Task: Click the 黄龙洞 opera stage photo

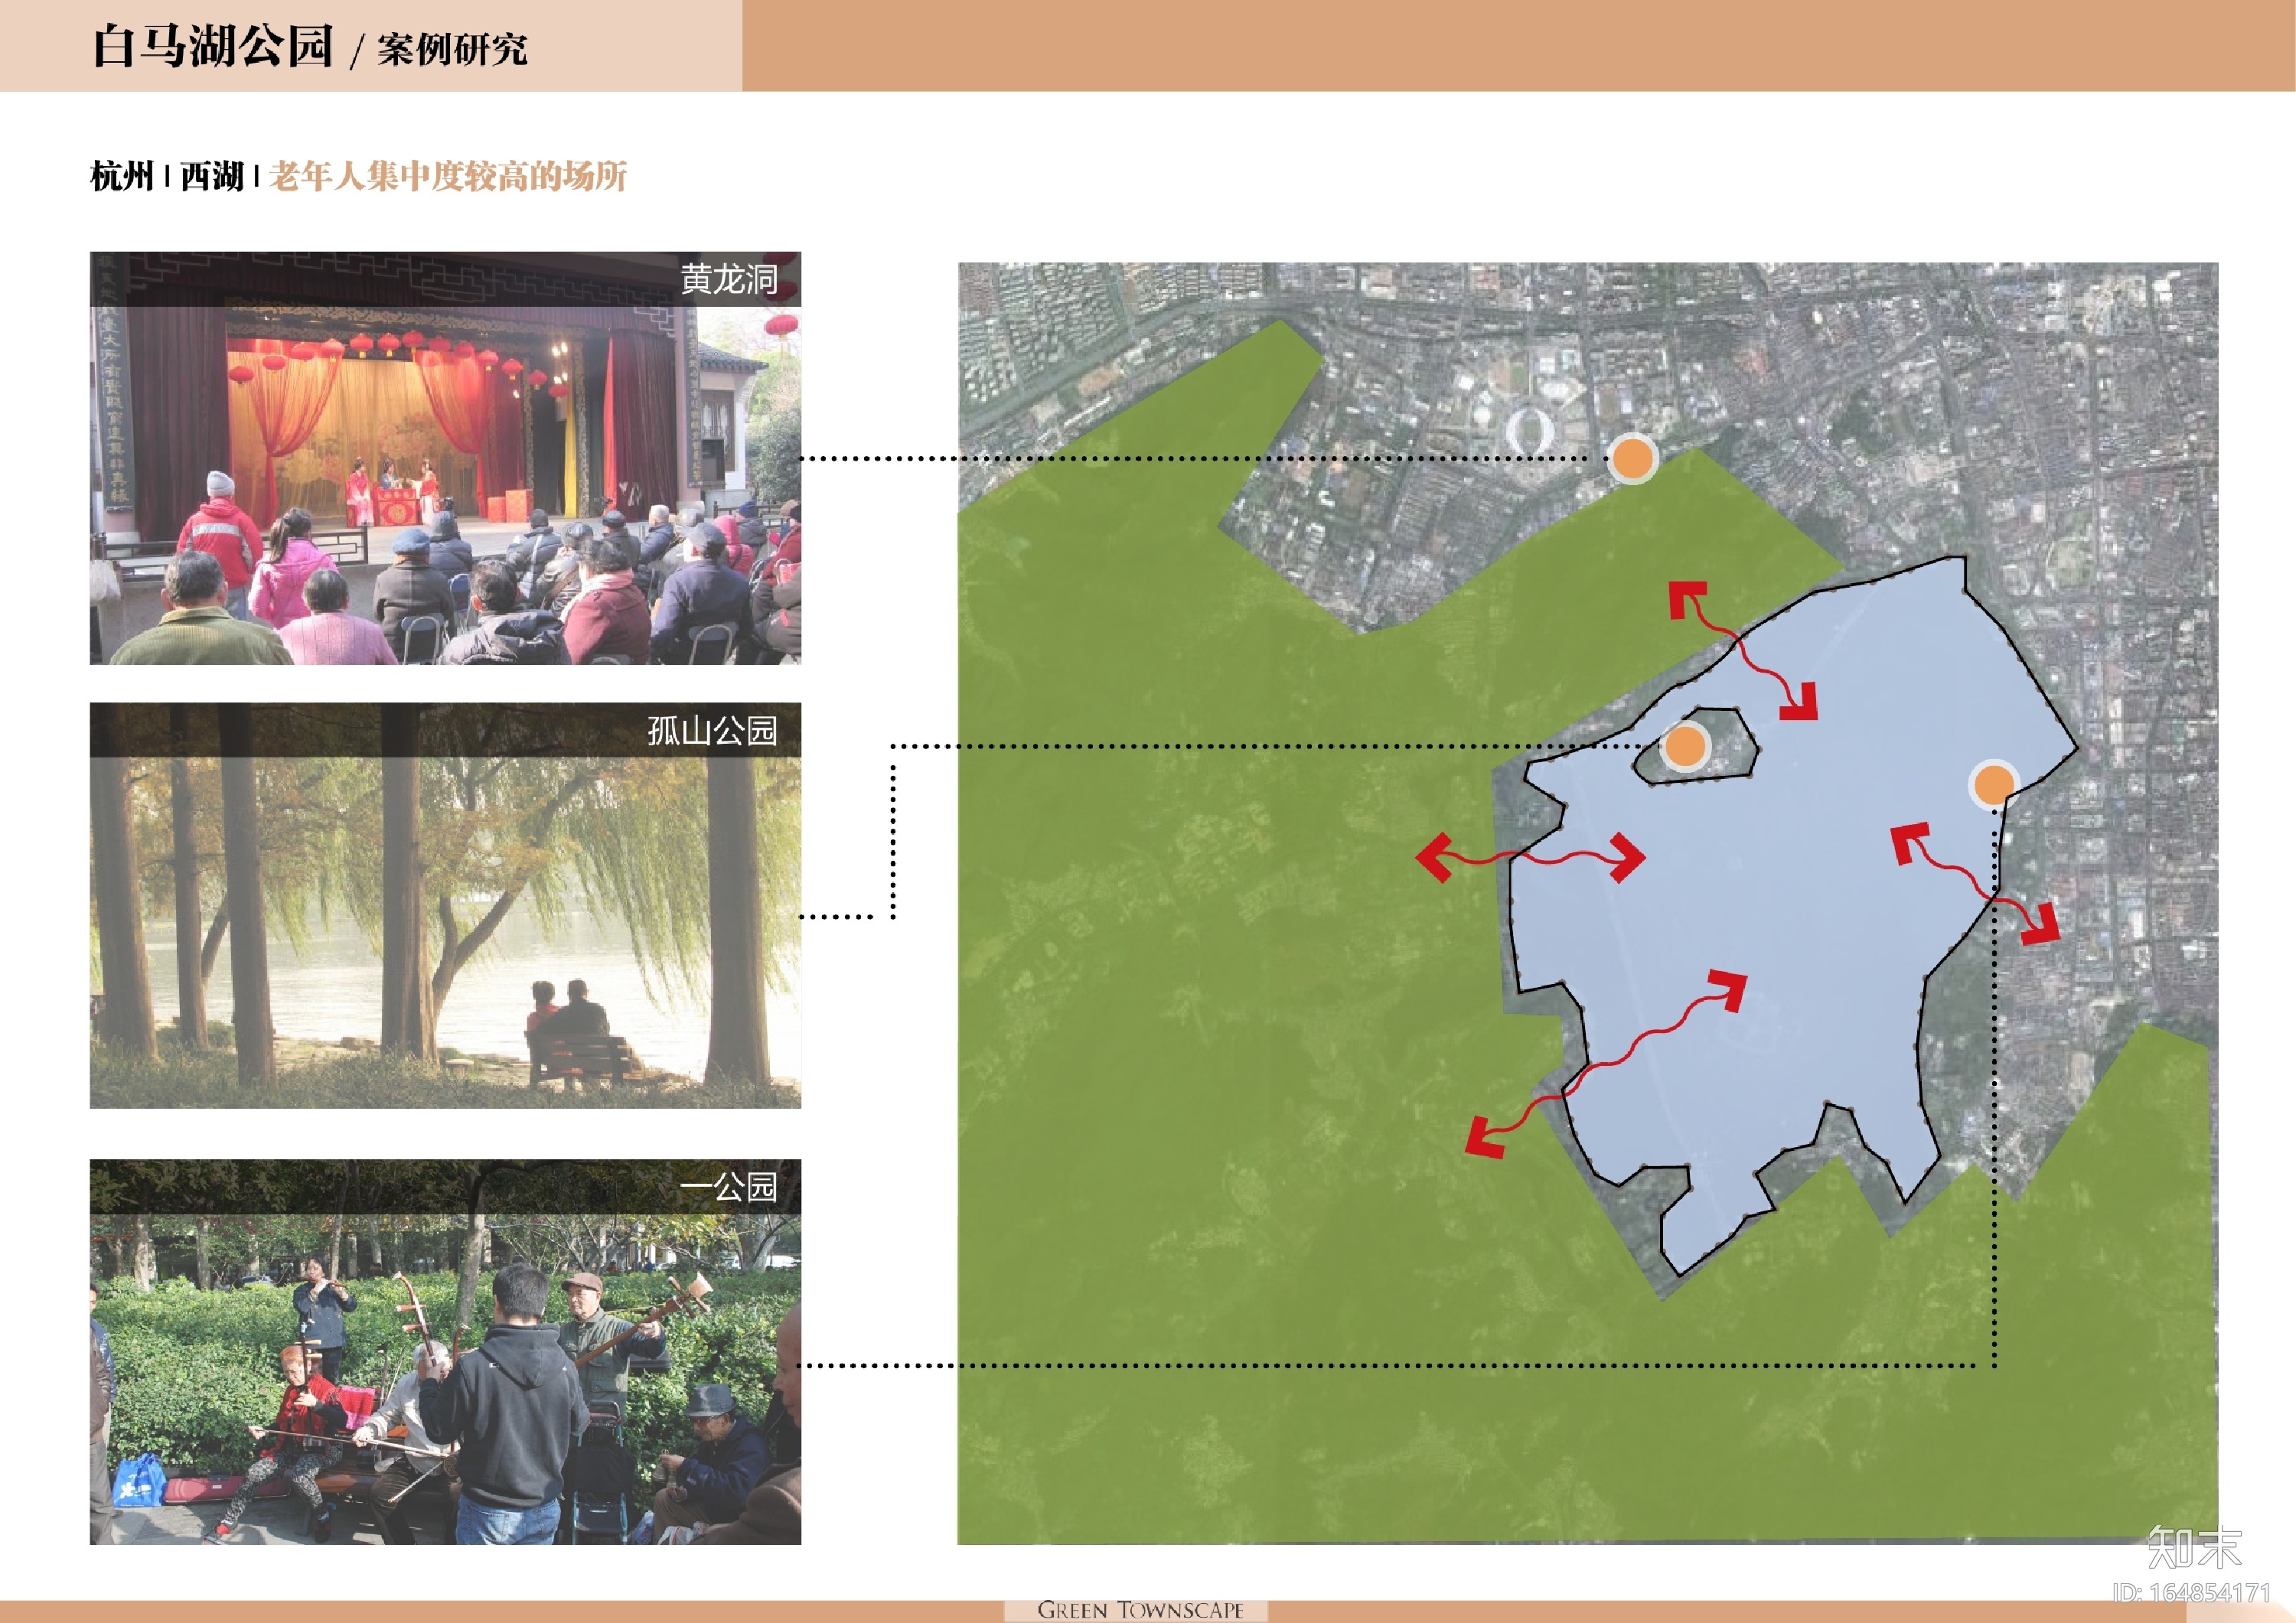Action: click(x=445, y=458)
